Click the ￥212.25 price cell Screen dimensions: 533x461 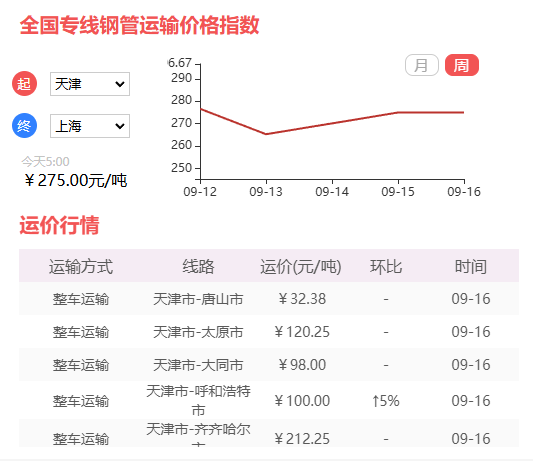pos(302,439)
